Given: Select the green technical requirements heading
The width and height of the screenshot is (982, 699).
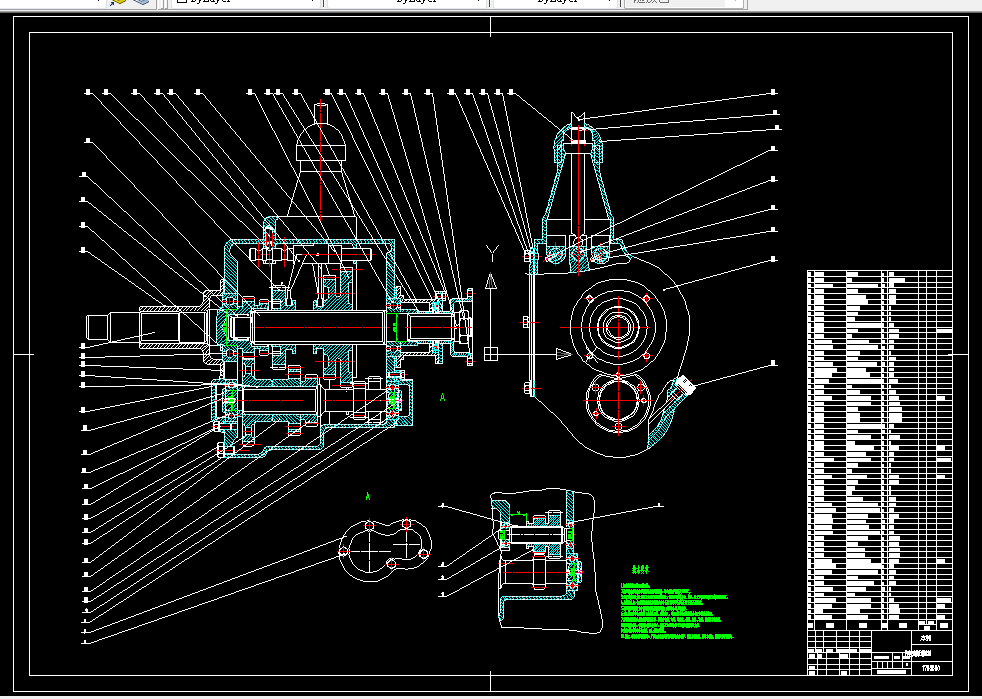Looking at the screenshot, I should coord(640,570).
